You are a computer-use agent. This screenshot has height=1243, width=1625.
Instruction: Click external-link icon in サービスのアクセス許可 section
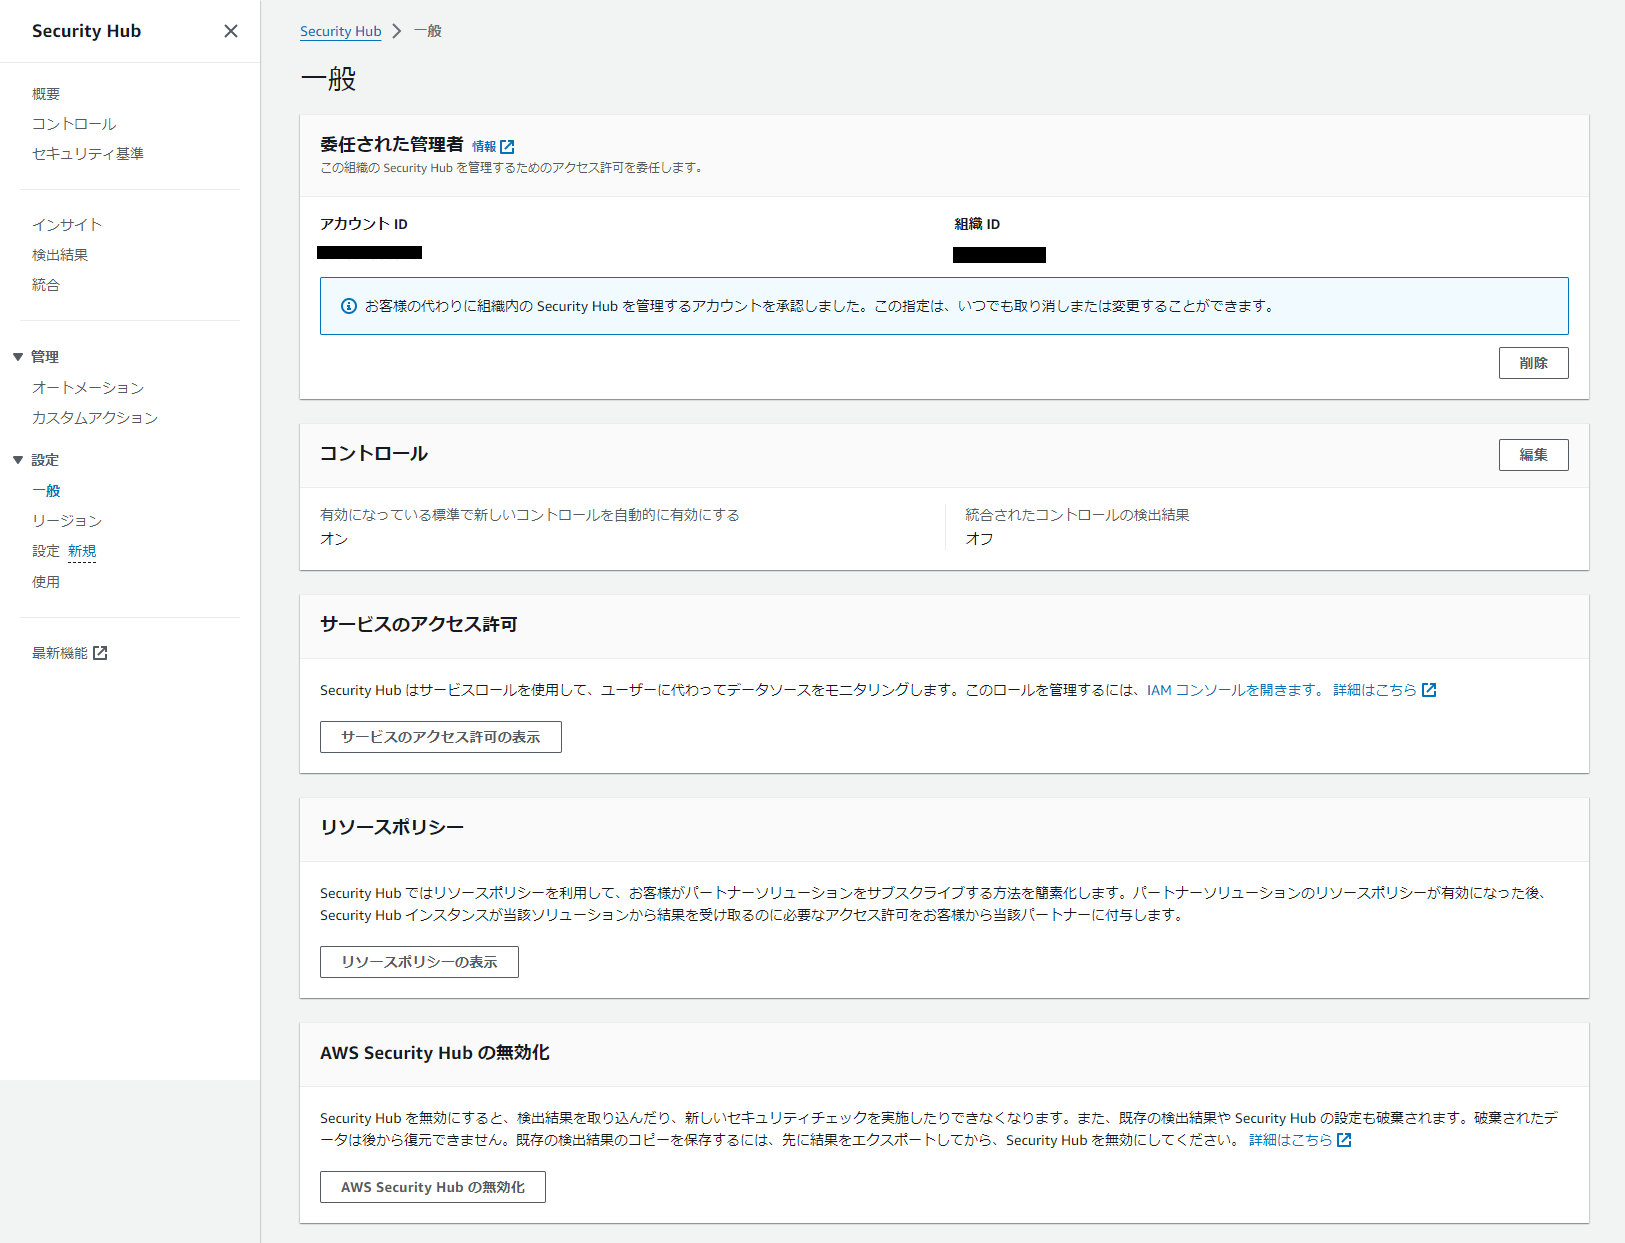pyautogui.click(x=1429, y=690)
